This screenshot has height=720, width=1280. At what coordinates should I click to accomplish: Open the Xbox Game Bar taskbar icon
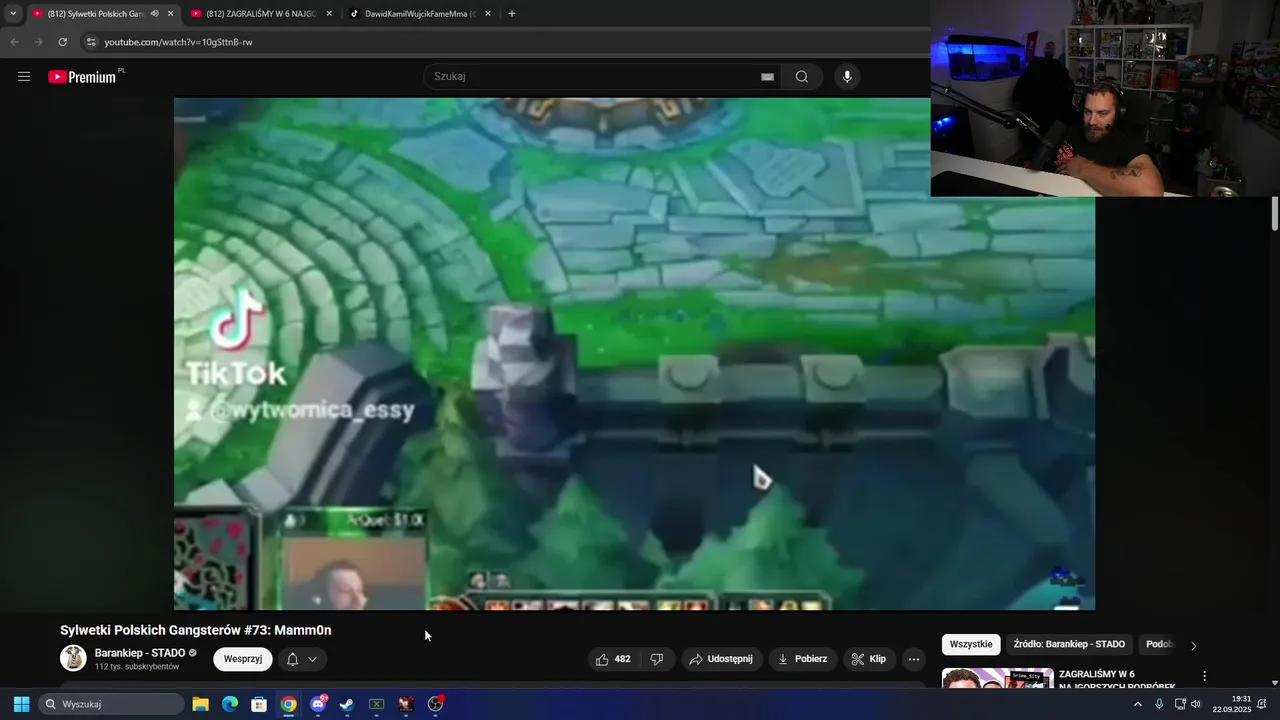pos(376,704)
